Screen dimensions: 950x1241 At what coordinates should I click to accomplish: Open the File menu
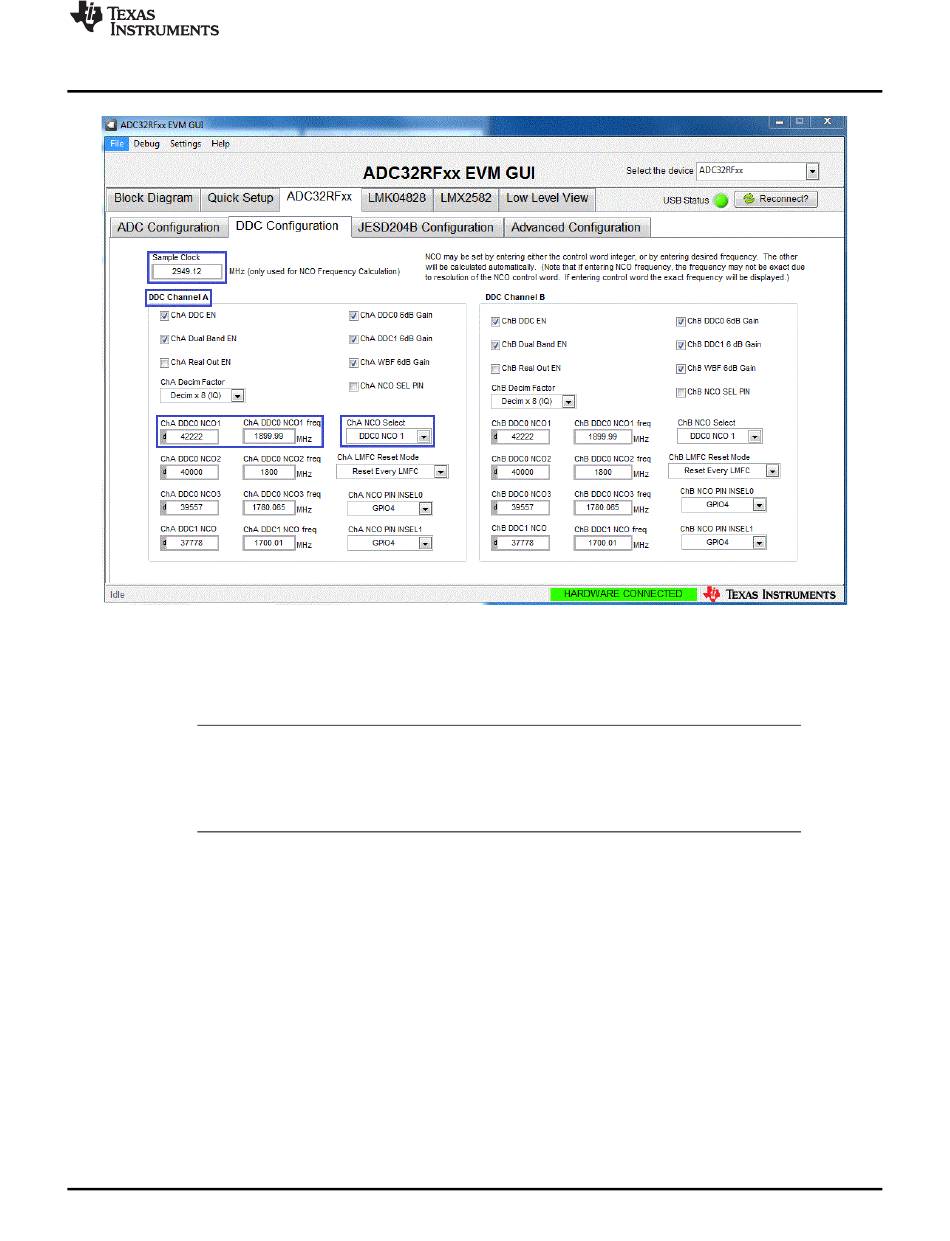click(117, 144)
